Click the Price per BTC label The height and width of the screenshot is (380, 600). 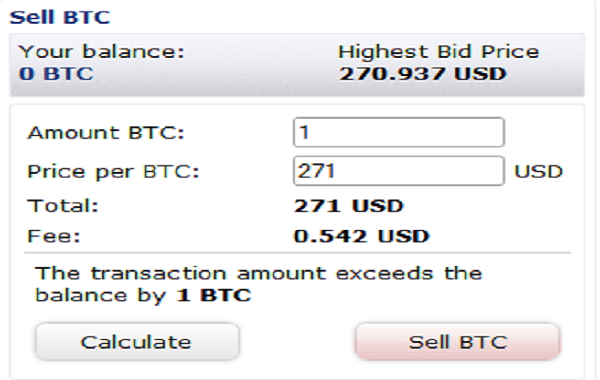(113, 171)
